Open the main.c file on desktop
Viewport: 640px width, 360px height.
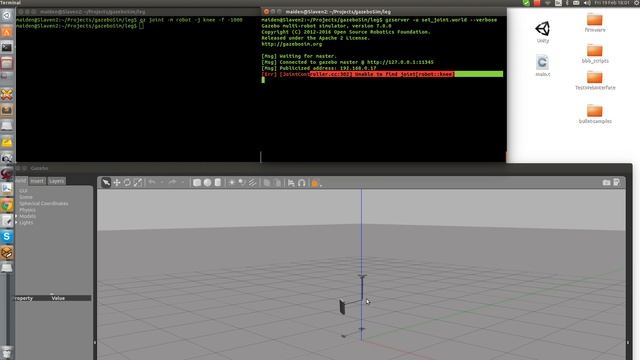click(542, 65)
